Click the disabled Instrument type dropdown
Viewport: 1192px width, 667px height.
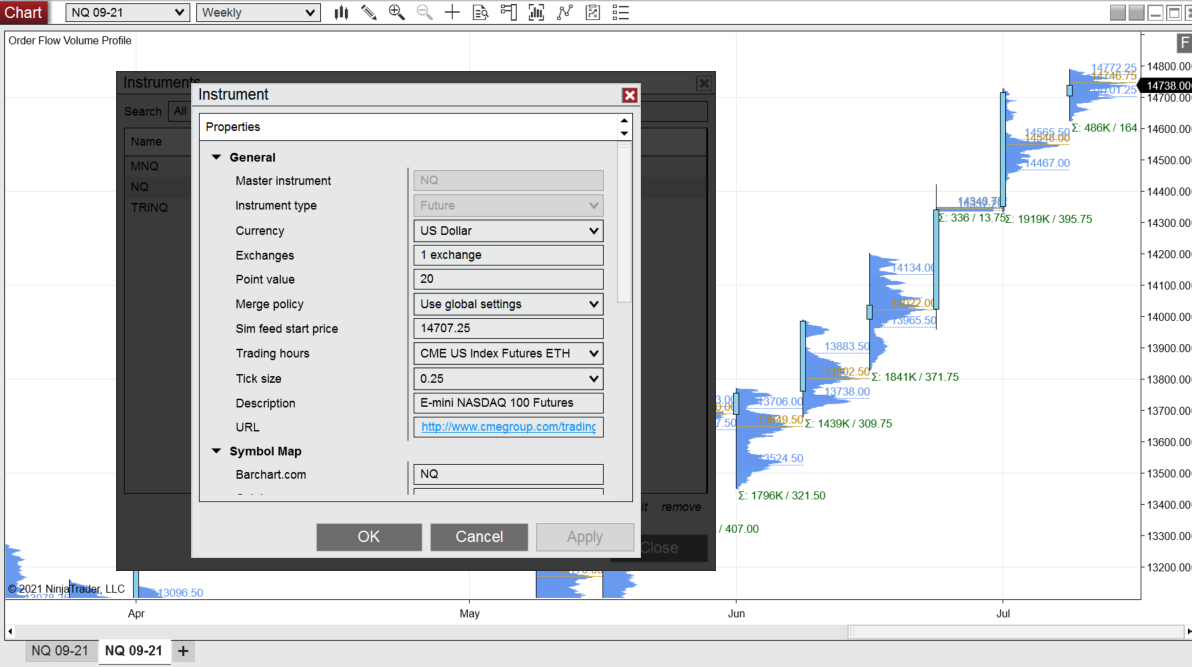pos(509,205)
